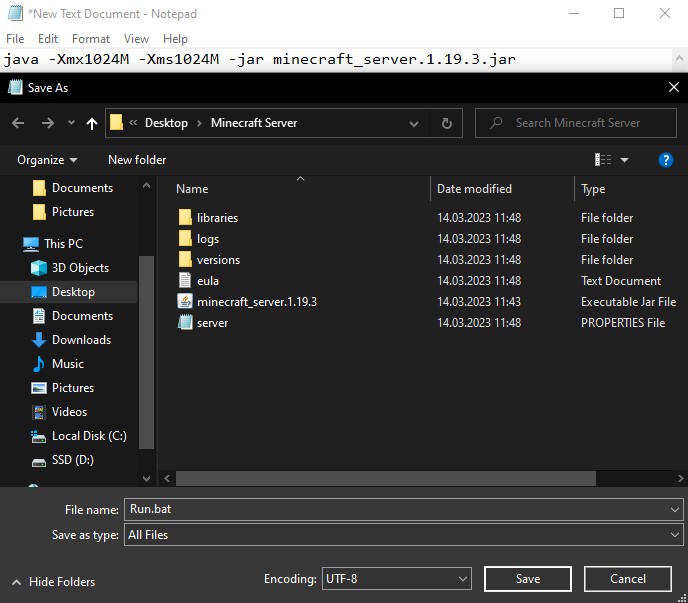Select the server properties file icon
Viewport: 688px width, 603px height.
[x=185, y=323]
